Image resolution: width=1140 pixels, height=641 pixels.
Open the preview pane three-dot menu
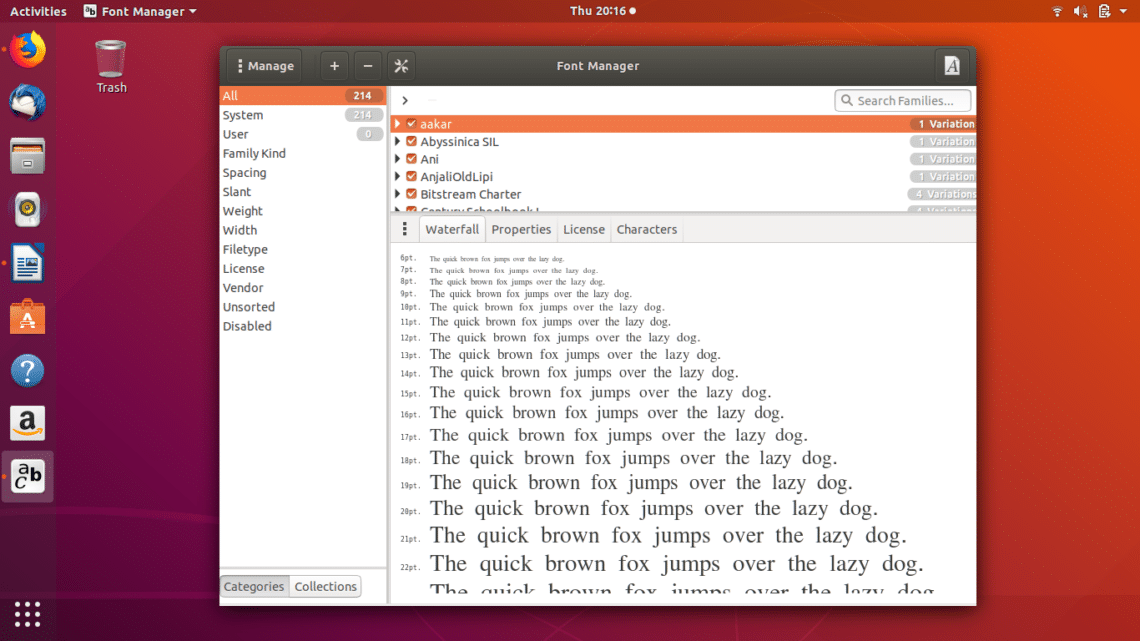[x=404, y=229]
